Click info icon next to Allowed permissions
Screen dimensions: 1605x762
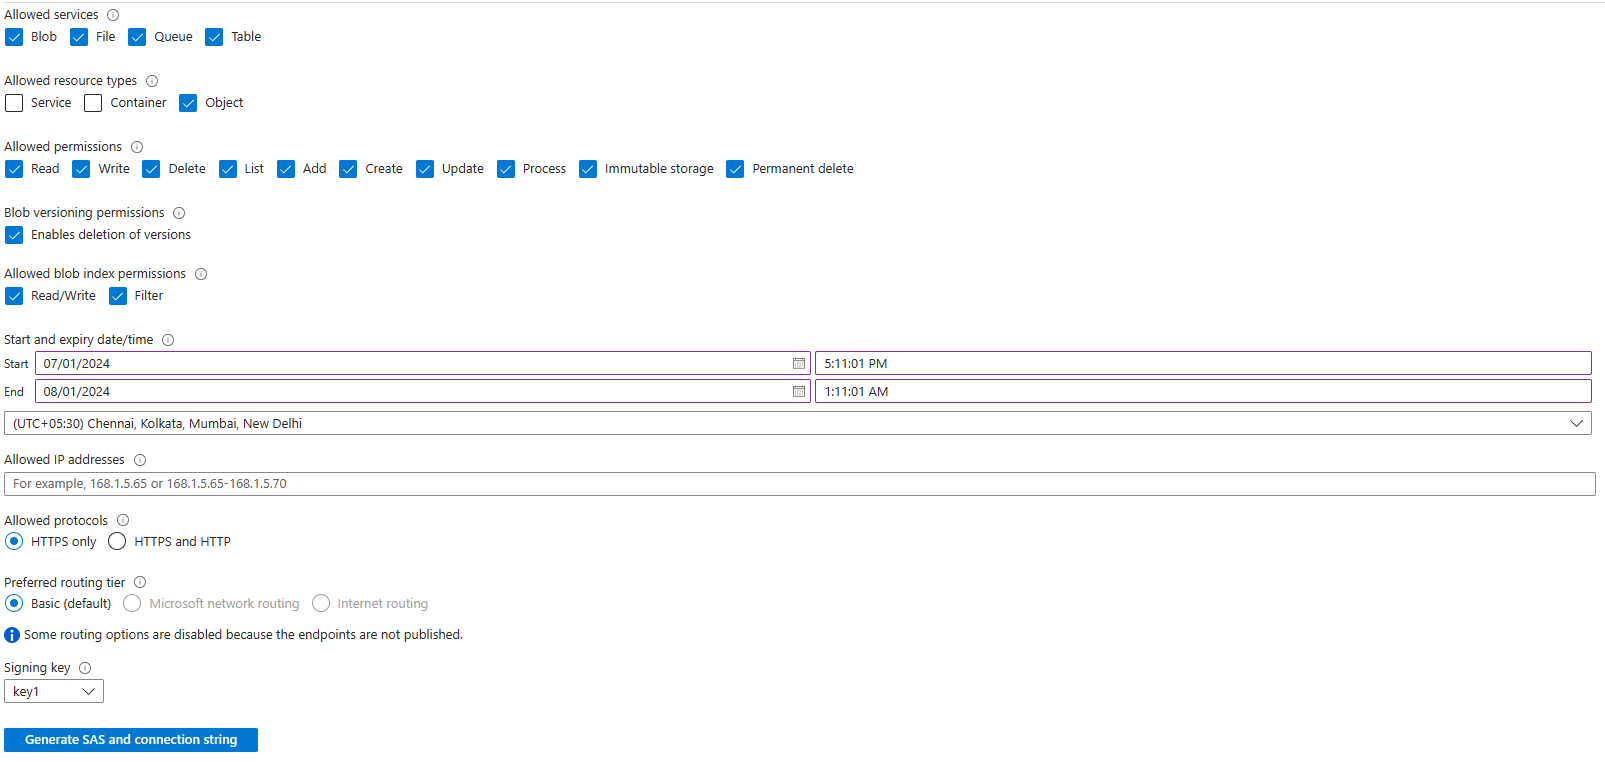[137, 147]
